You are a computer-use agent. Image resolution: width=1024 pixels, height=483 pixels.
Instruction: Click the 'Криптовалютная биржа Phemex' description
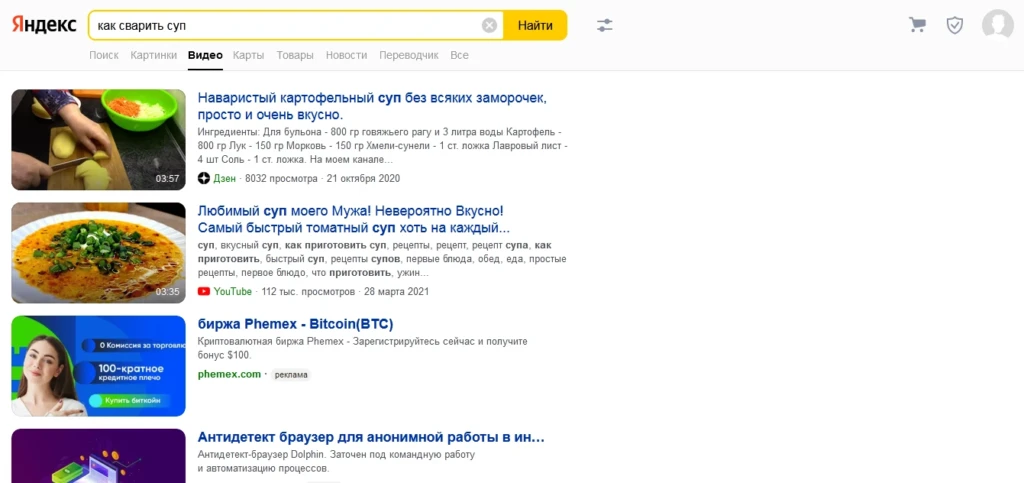[x=362, y=349]
